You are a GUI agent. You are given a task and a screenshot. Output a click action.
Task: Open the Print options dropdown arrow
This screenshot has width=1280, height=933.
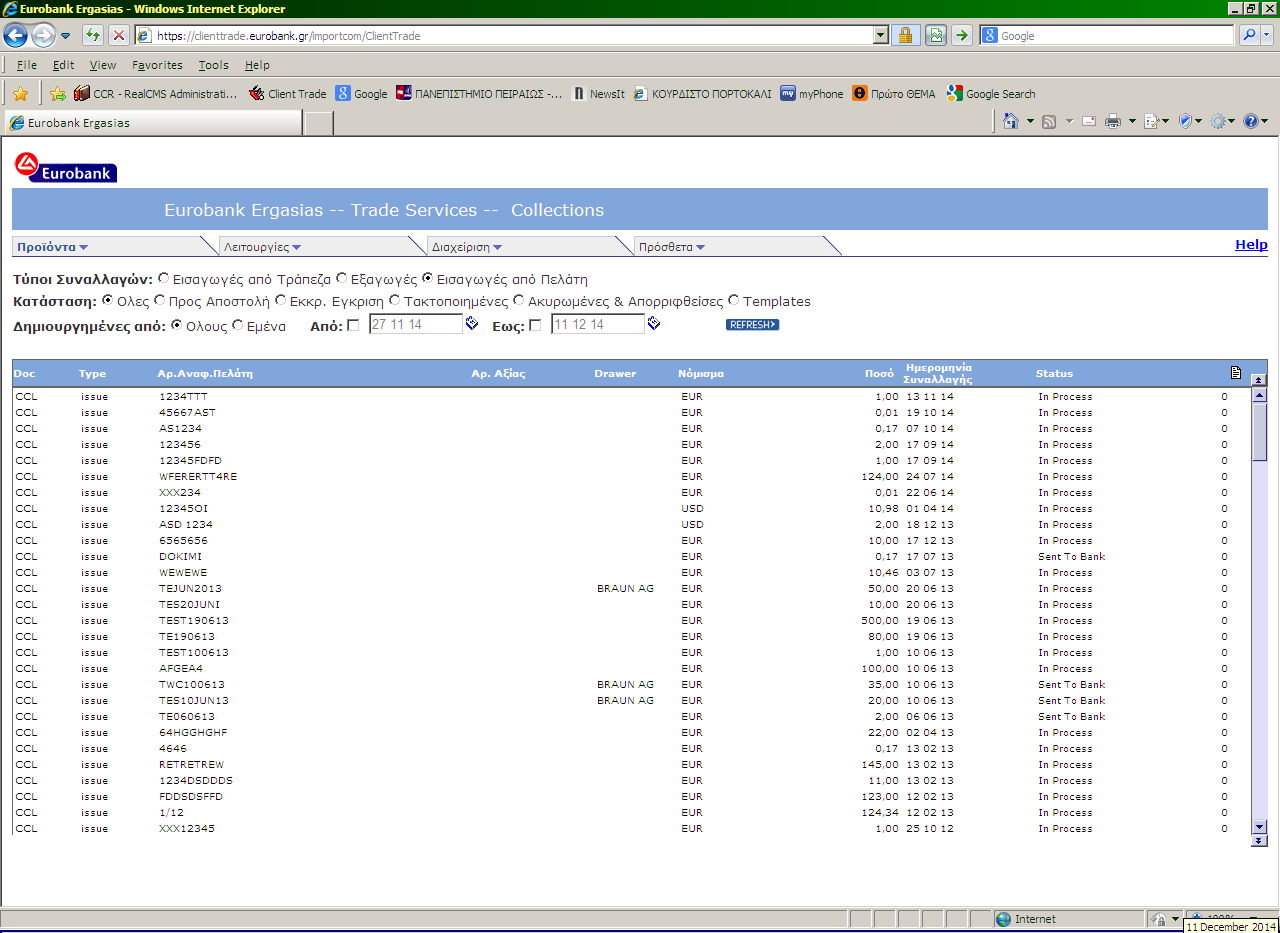click(1132, 121)
